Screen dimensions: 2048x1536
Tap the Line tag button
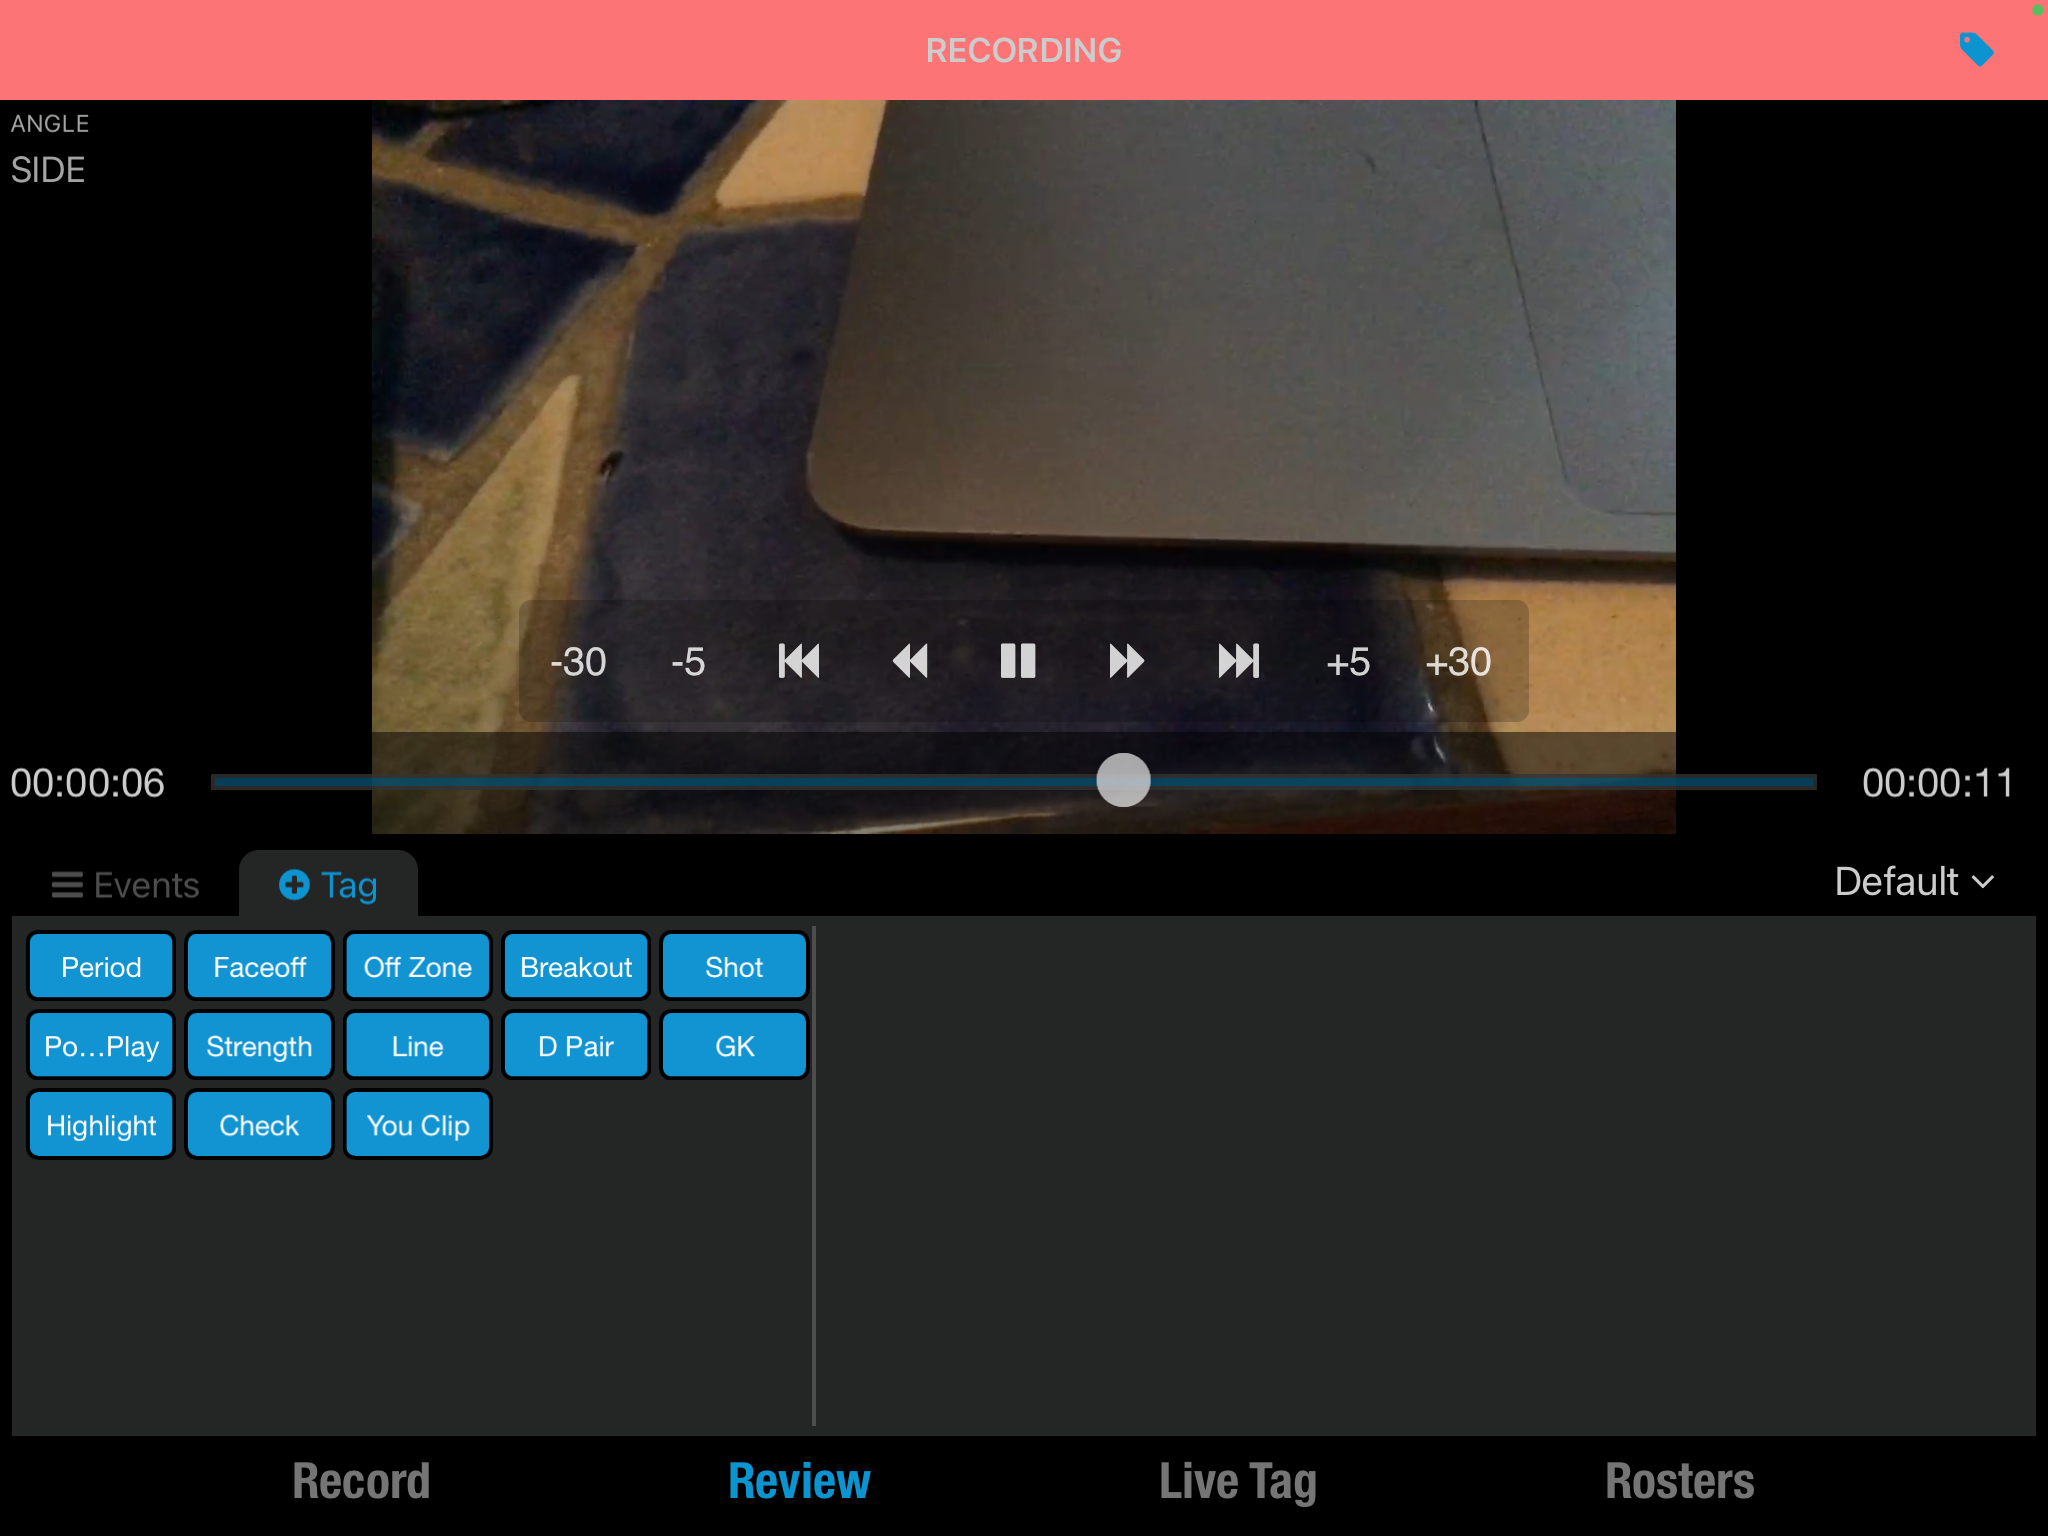click(x=417, y=1045)
